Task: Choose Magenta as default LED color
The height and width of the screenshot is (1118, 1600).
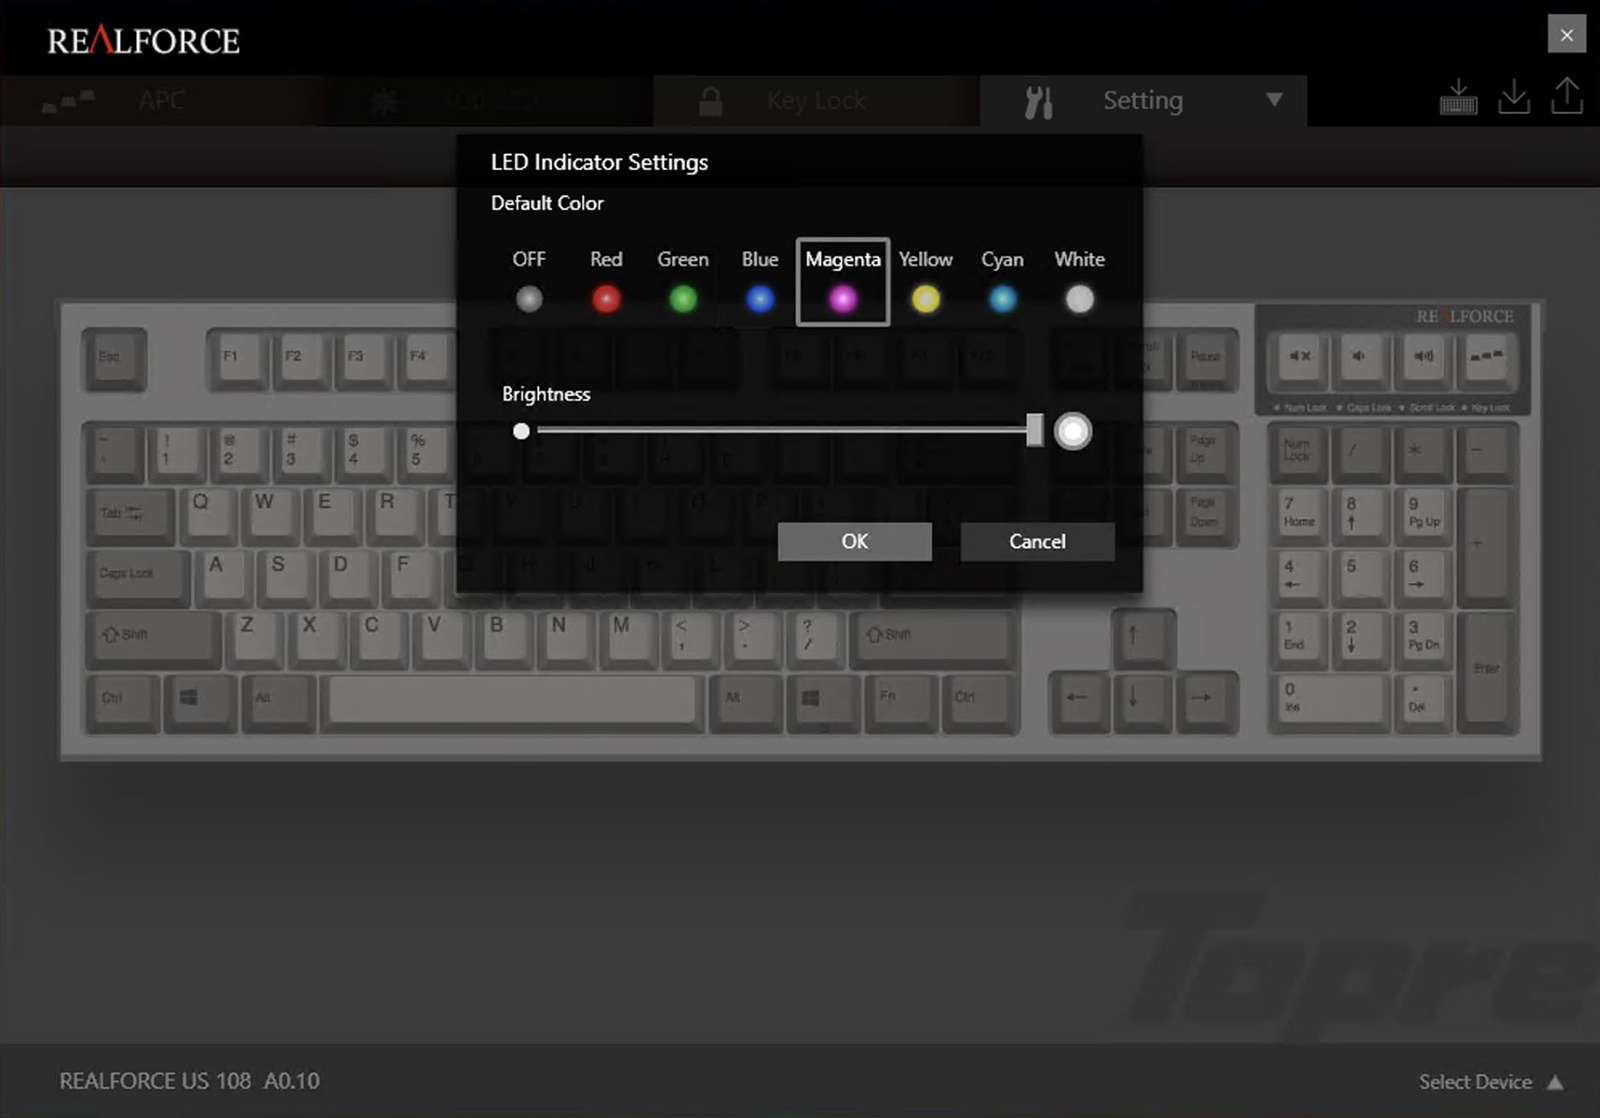Action: coord(843,281)
